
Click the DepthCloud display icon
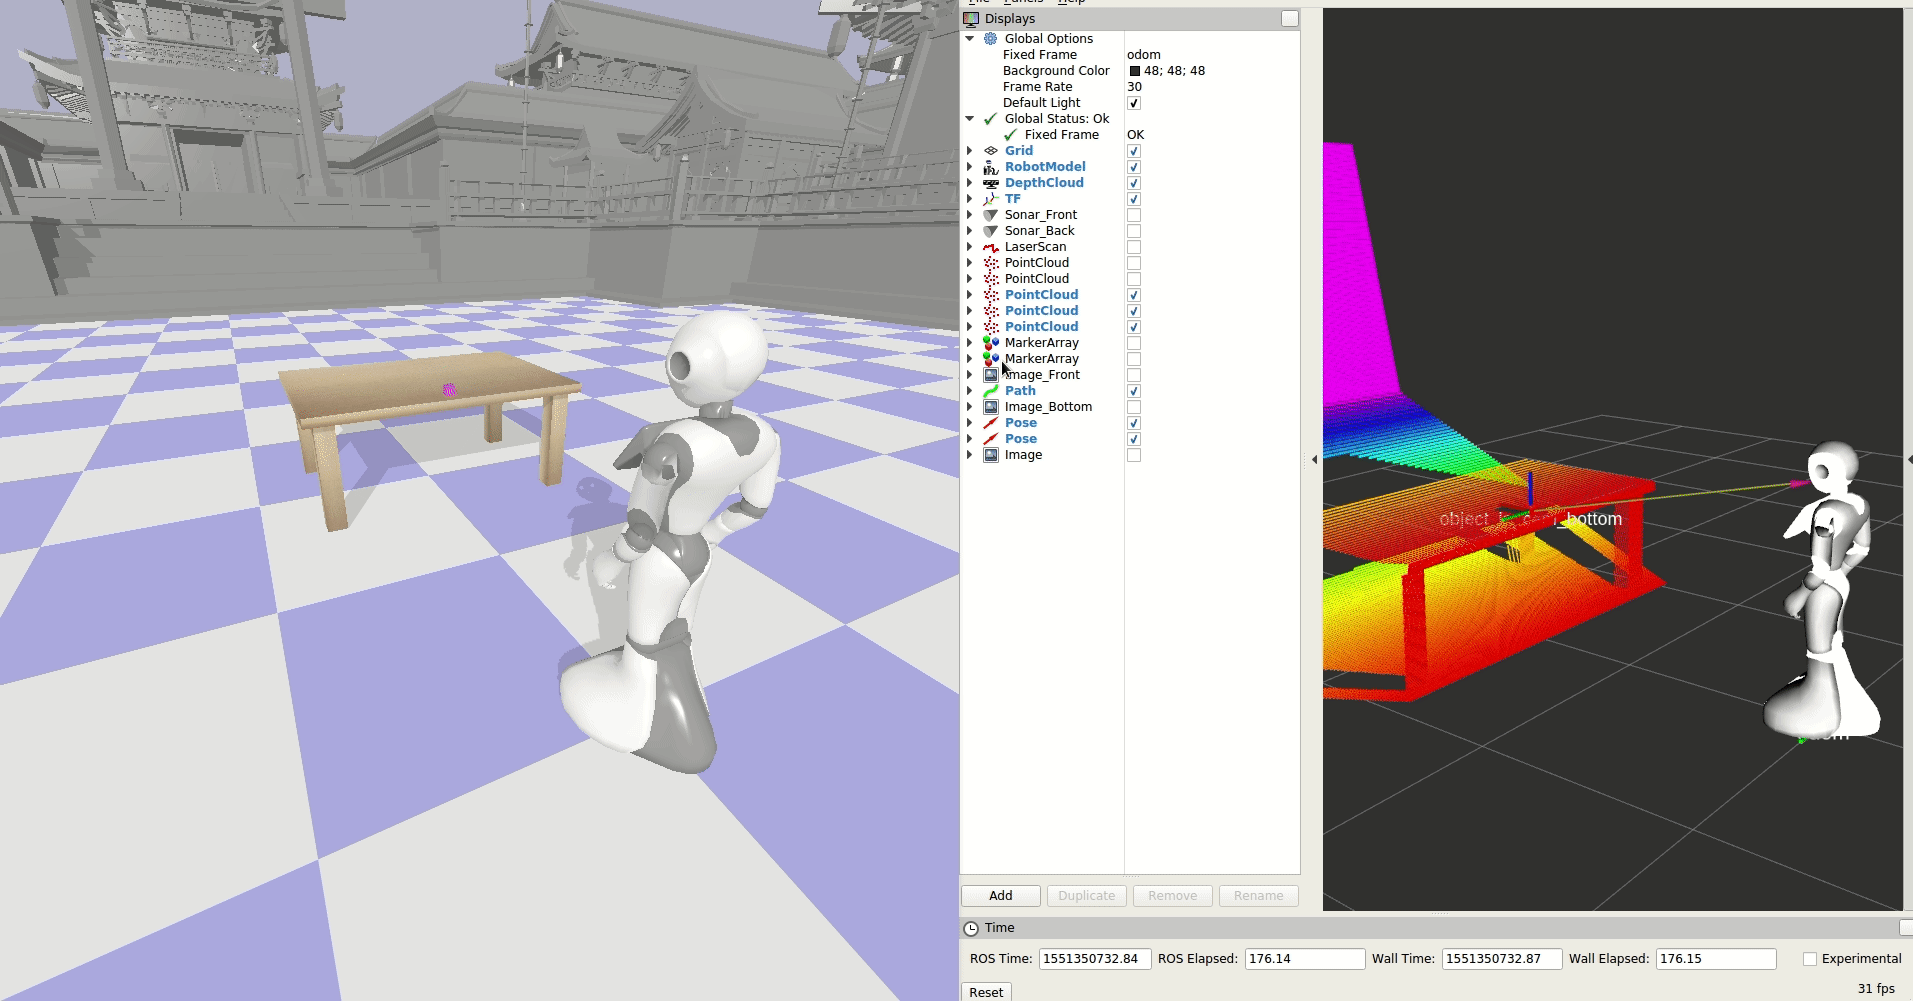click(x=990, y=182)
